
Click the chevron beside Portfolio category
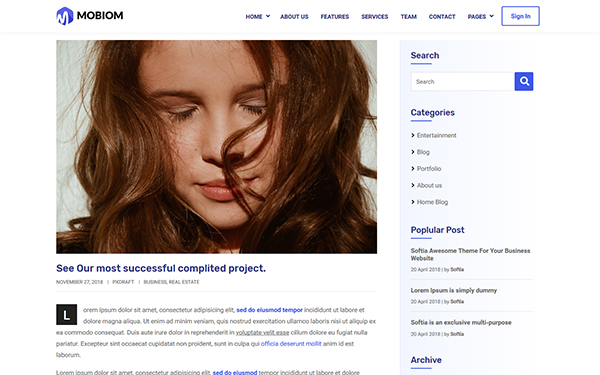(x=413, y=168)
